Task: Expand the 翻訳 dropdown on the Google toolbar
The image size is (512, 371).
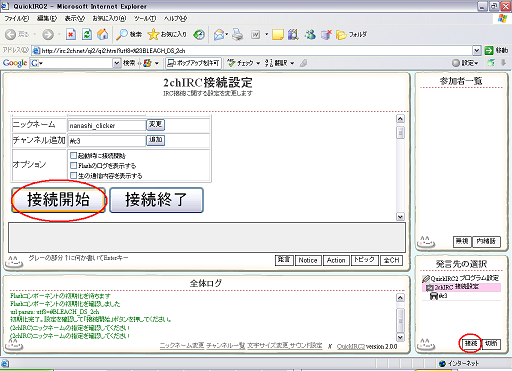Action: pos(292,63)
